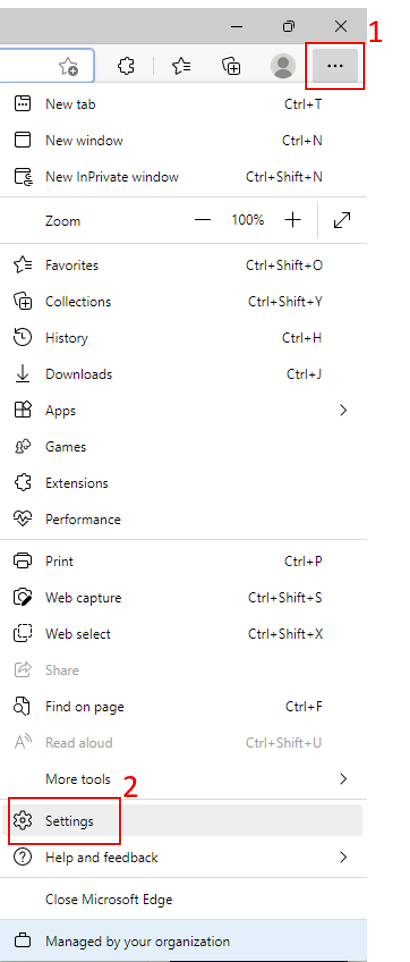
Task: Click the Extensions puzzle icon in toolbar
Action: (126, 66)
